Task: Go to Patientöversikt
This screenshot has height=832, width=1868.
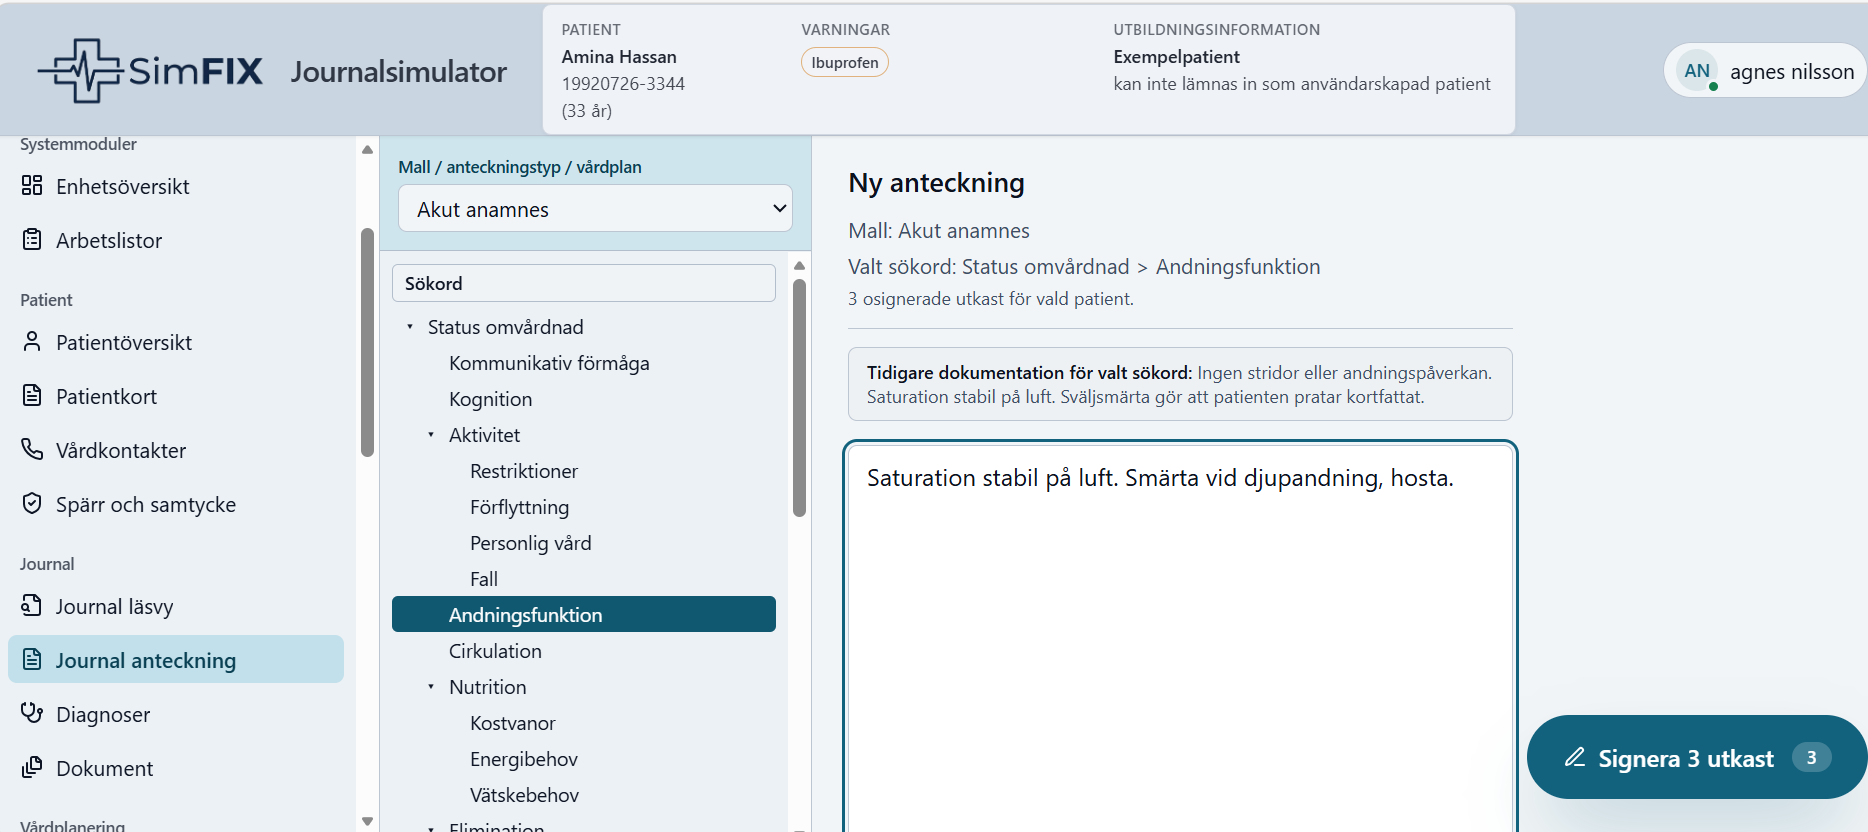Action: point(176,342)
